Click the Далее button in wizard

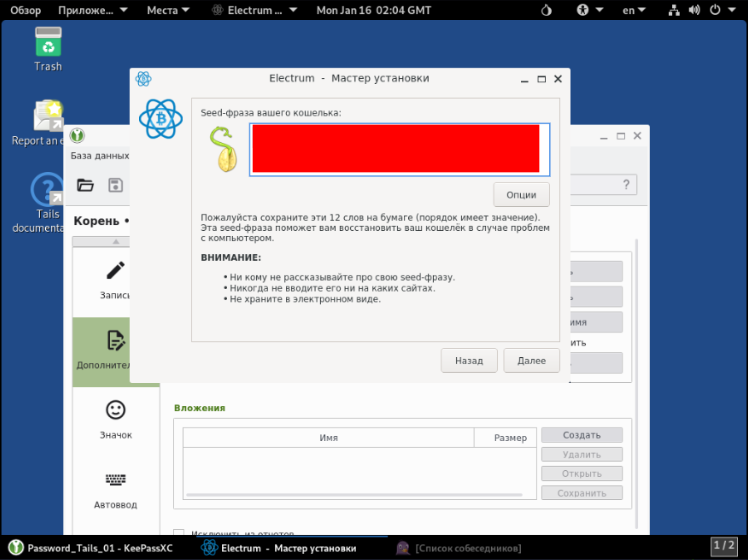531,360
